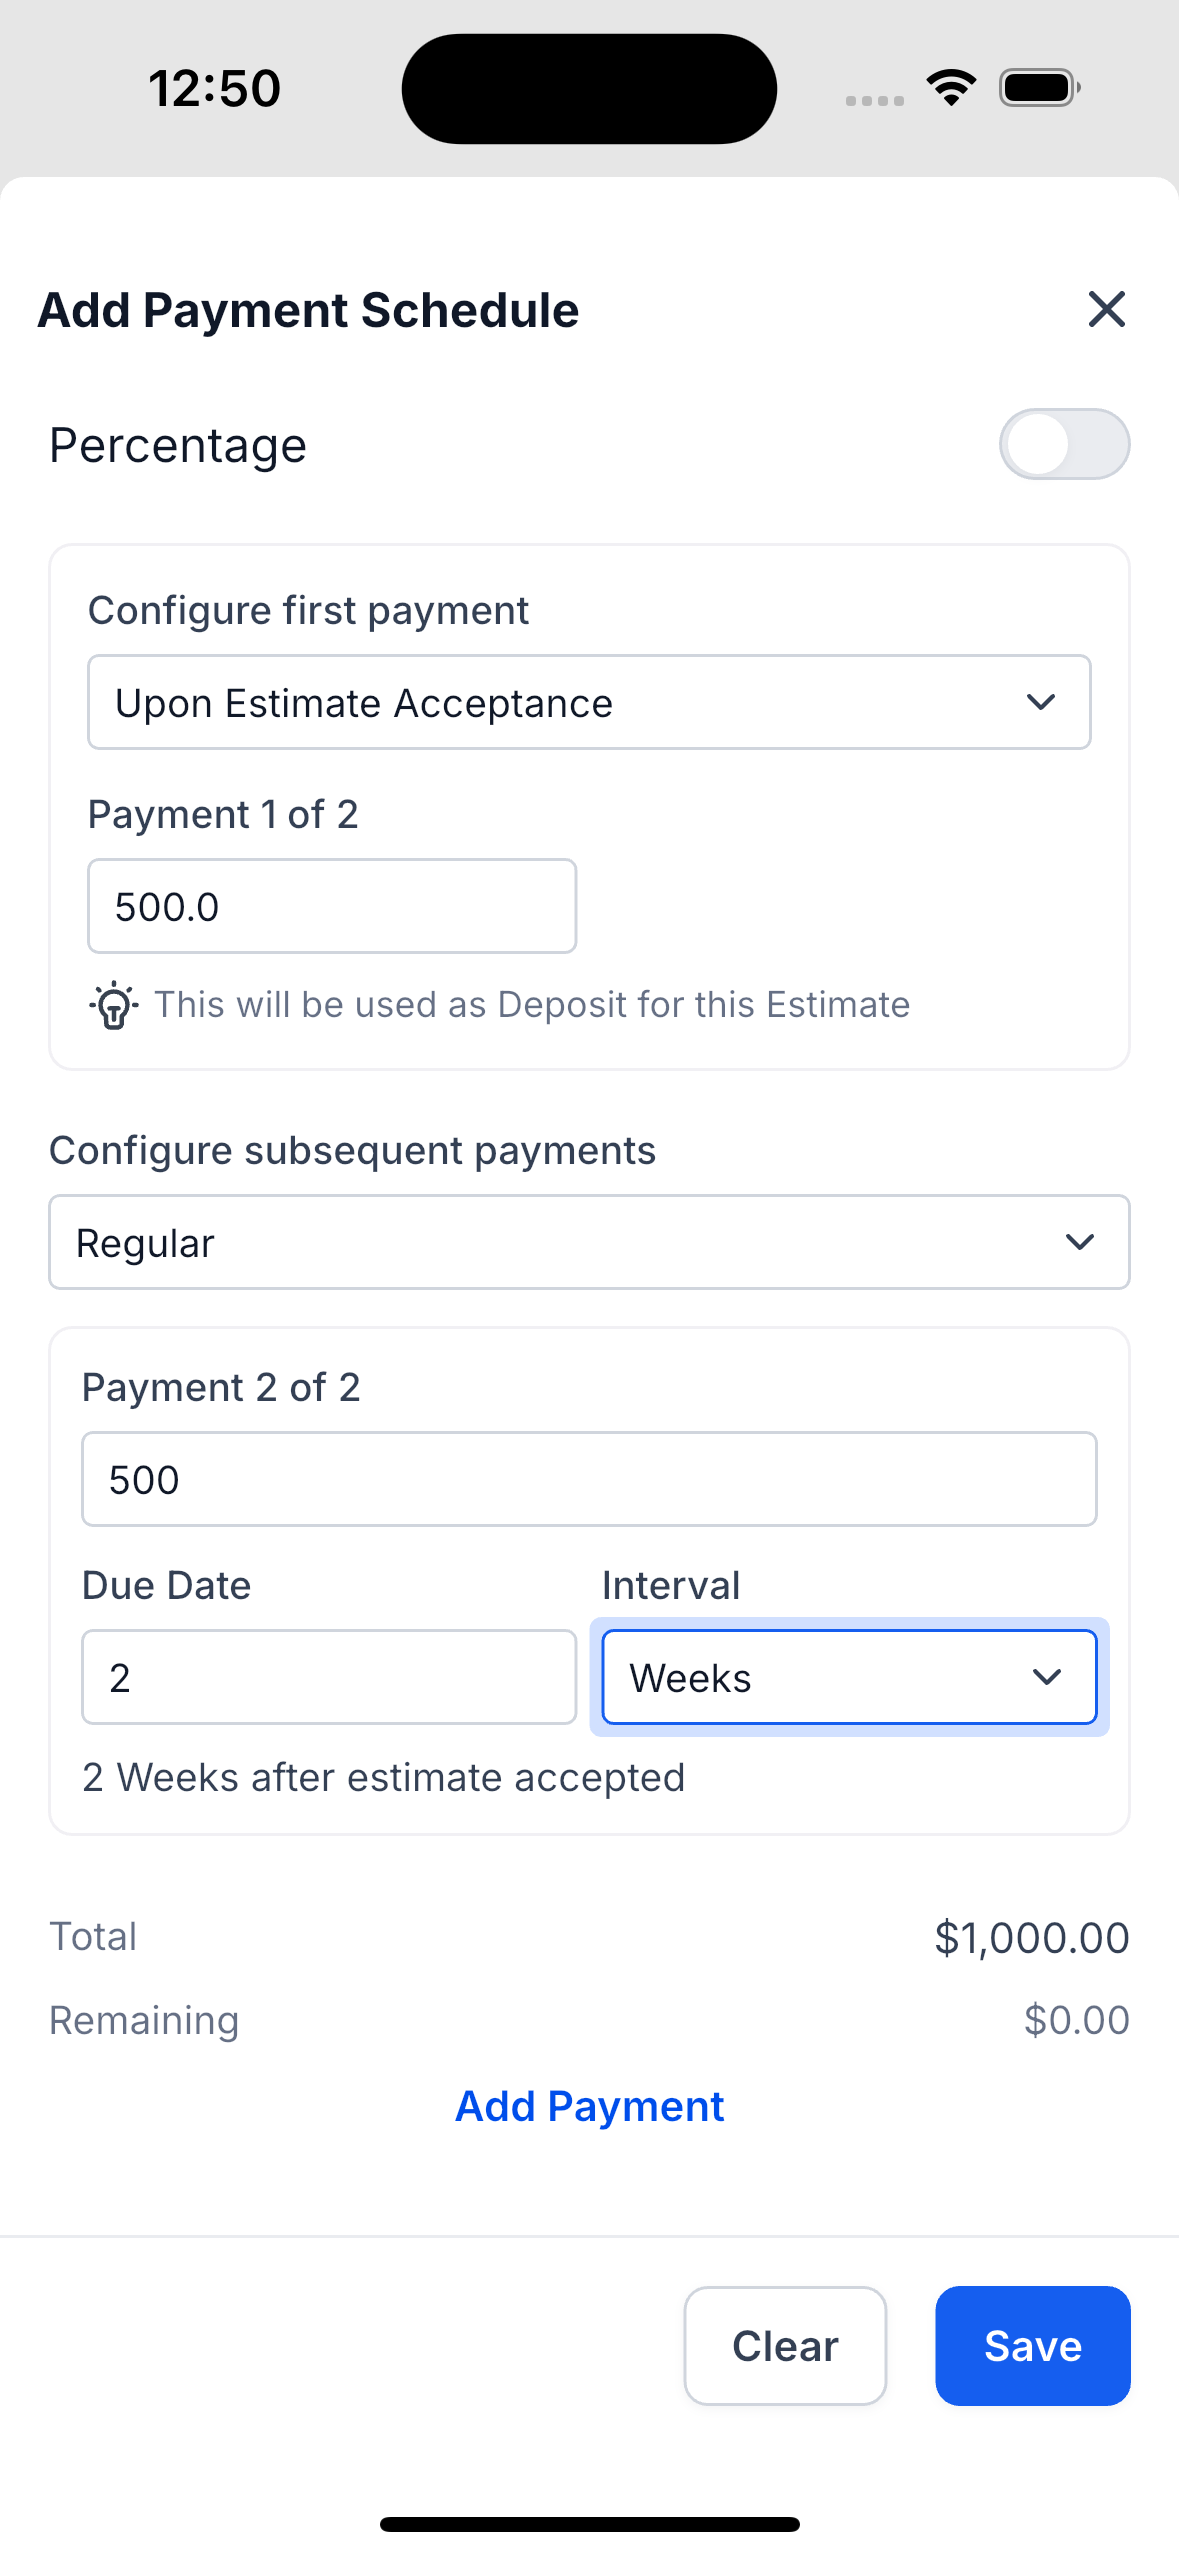This screenshot has width=1179, height=2556.
Task: Tap the status bar clock
Action: [x=215, y=88]
